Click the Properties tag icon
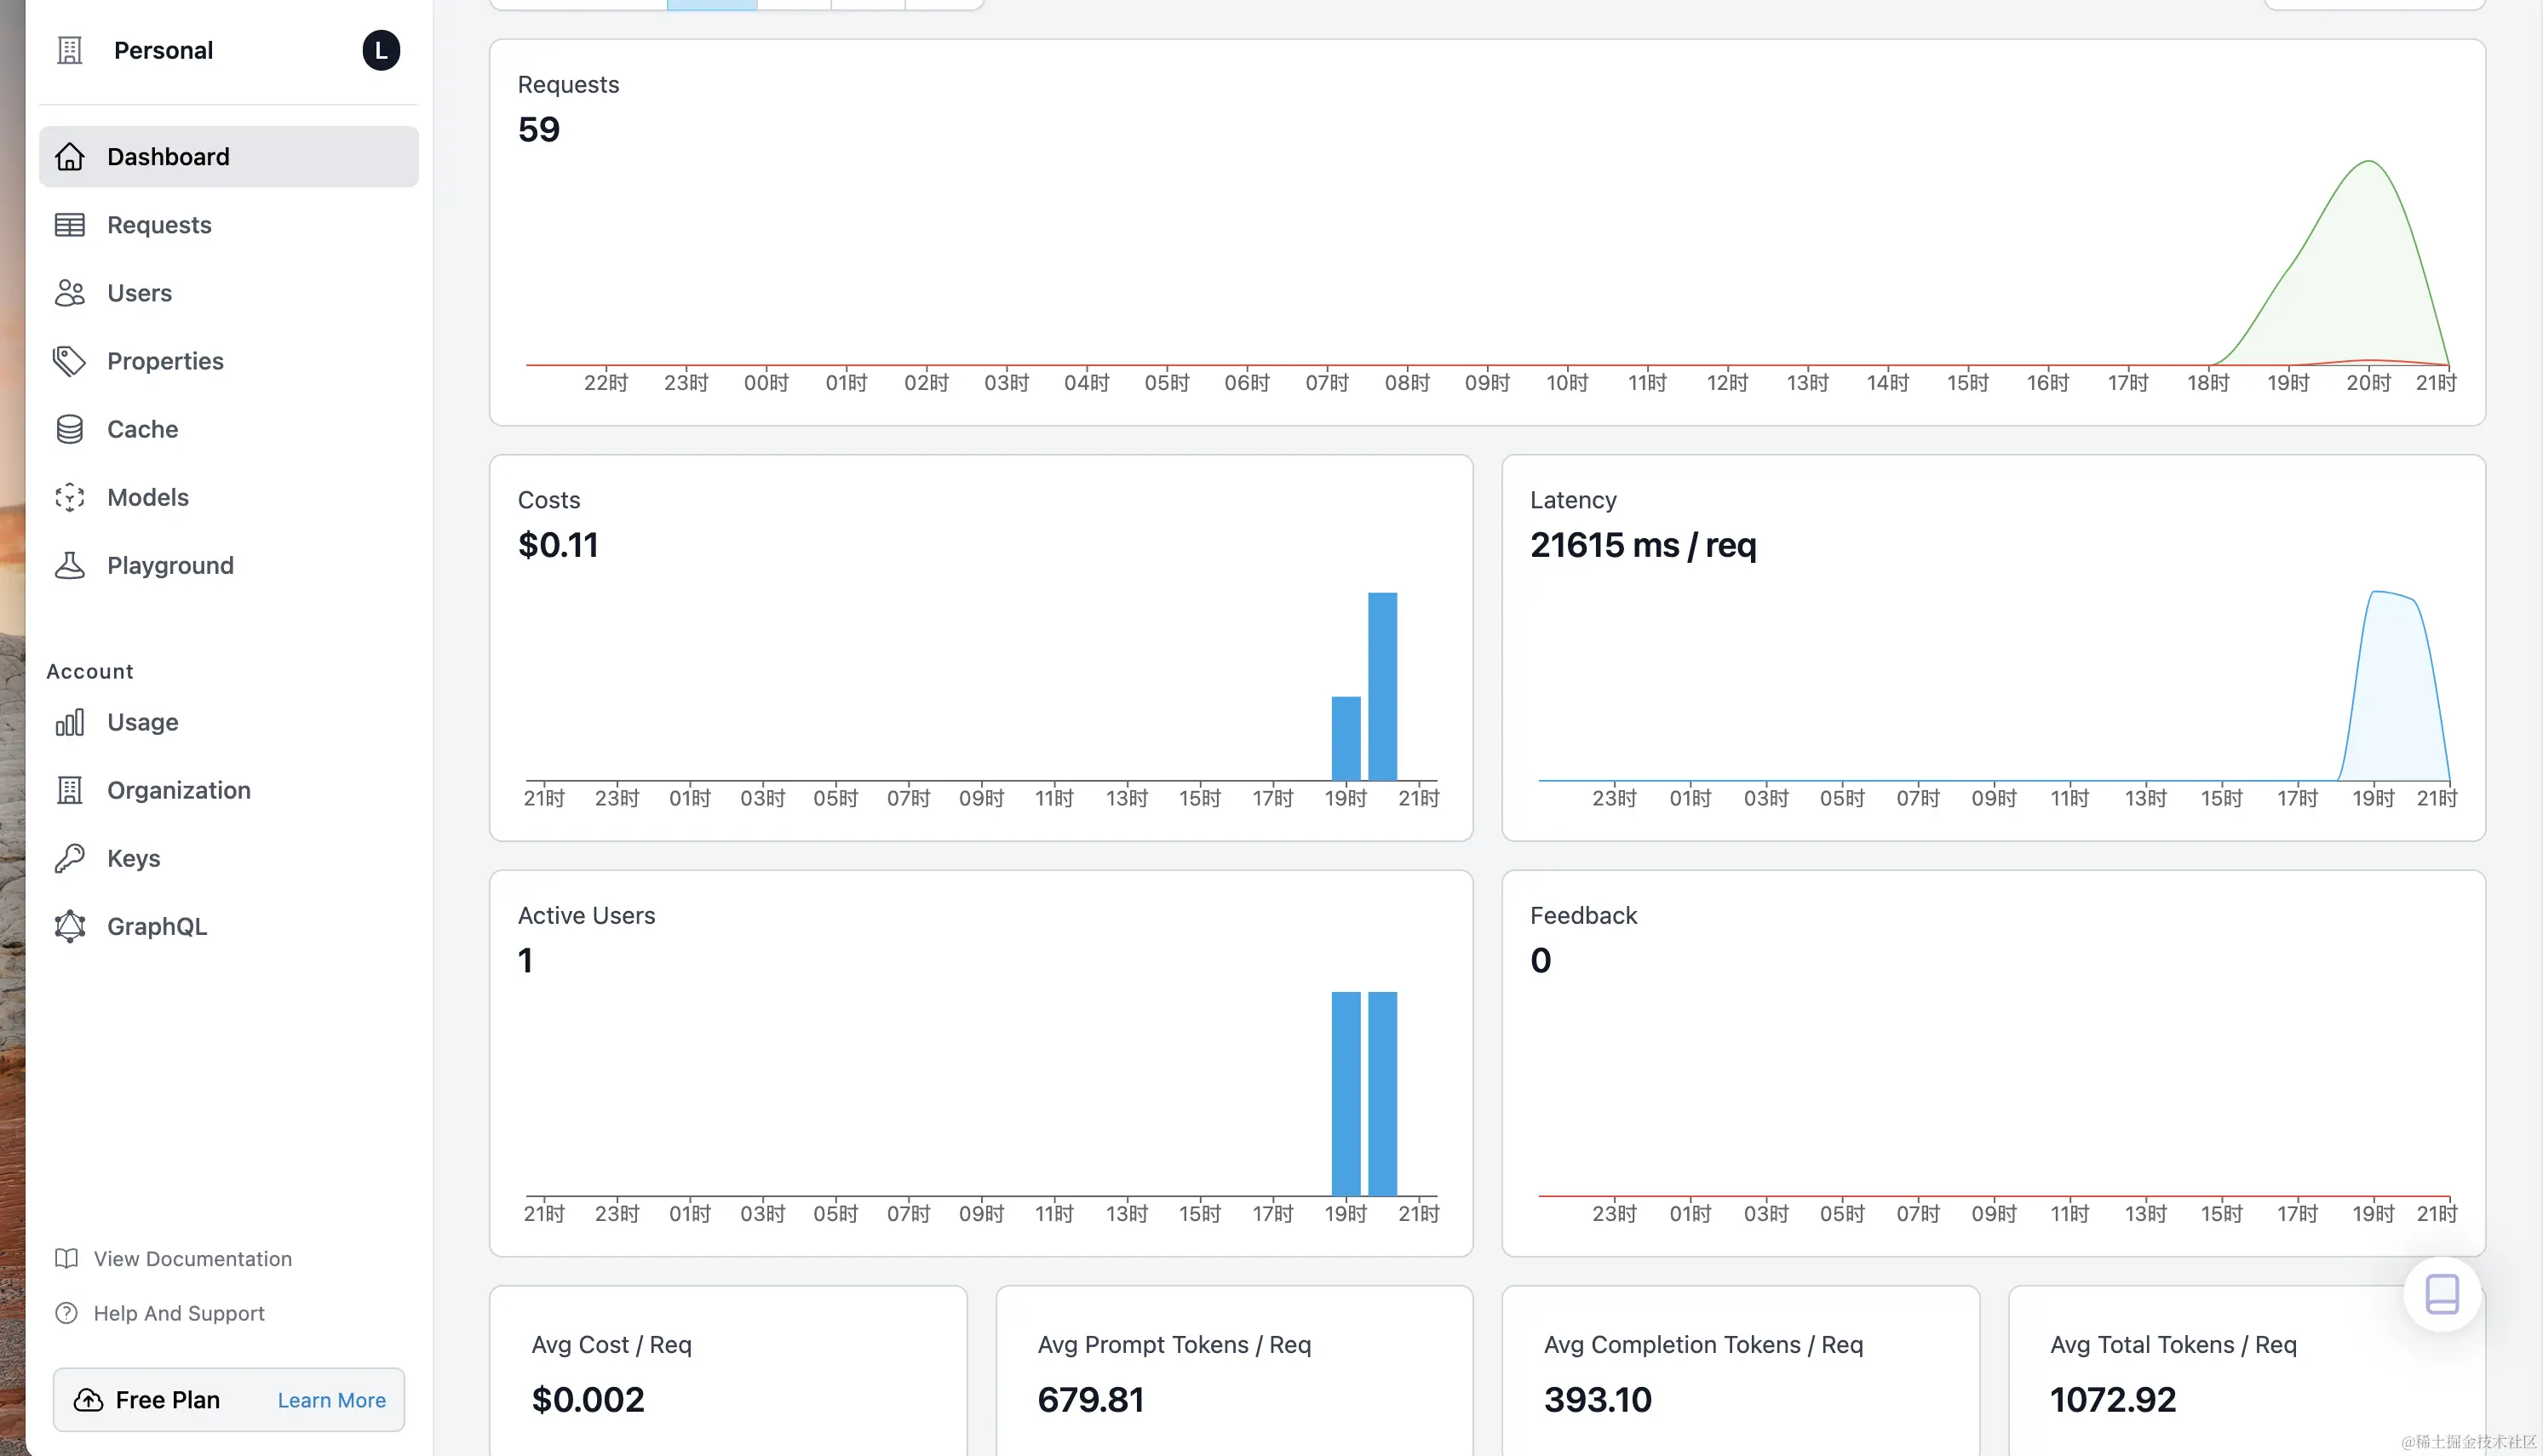 pyautogui.click(x=69, y=361)
